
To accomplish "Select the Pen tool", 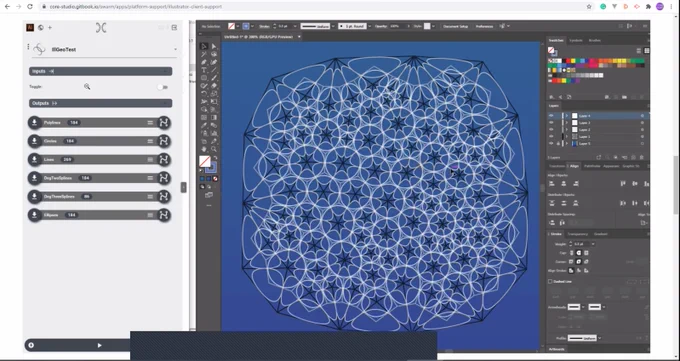I will pyautogui.click(x=204, y=62).
